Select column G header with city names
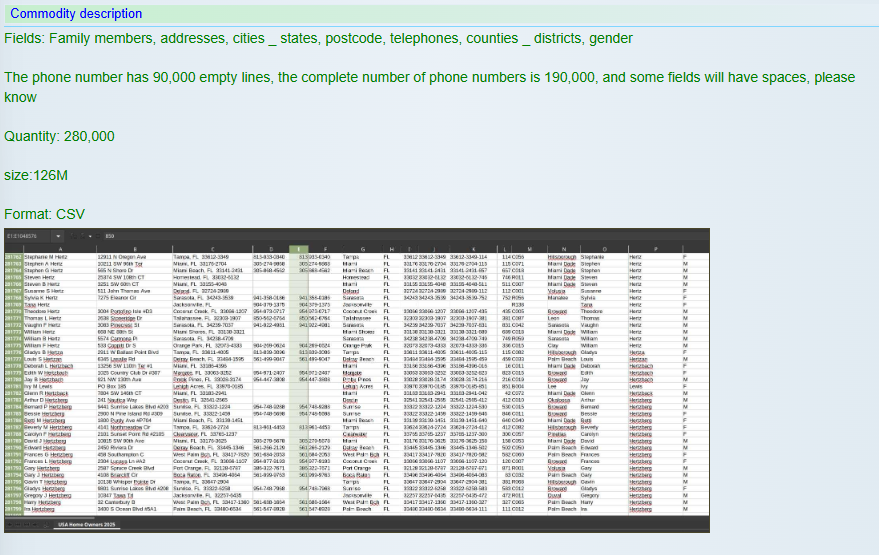Image resolution: width=879 pixels, height=555 pixels. tap(360, 249)
